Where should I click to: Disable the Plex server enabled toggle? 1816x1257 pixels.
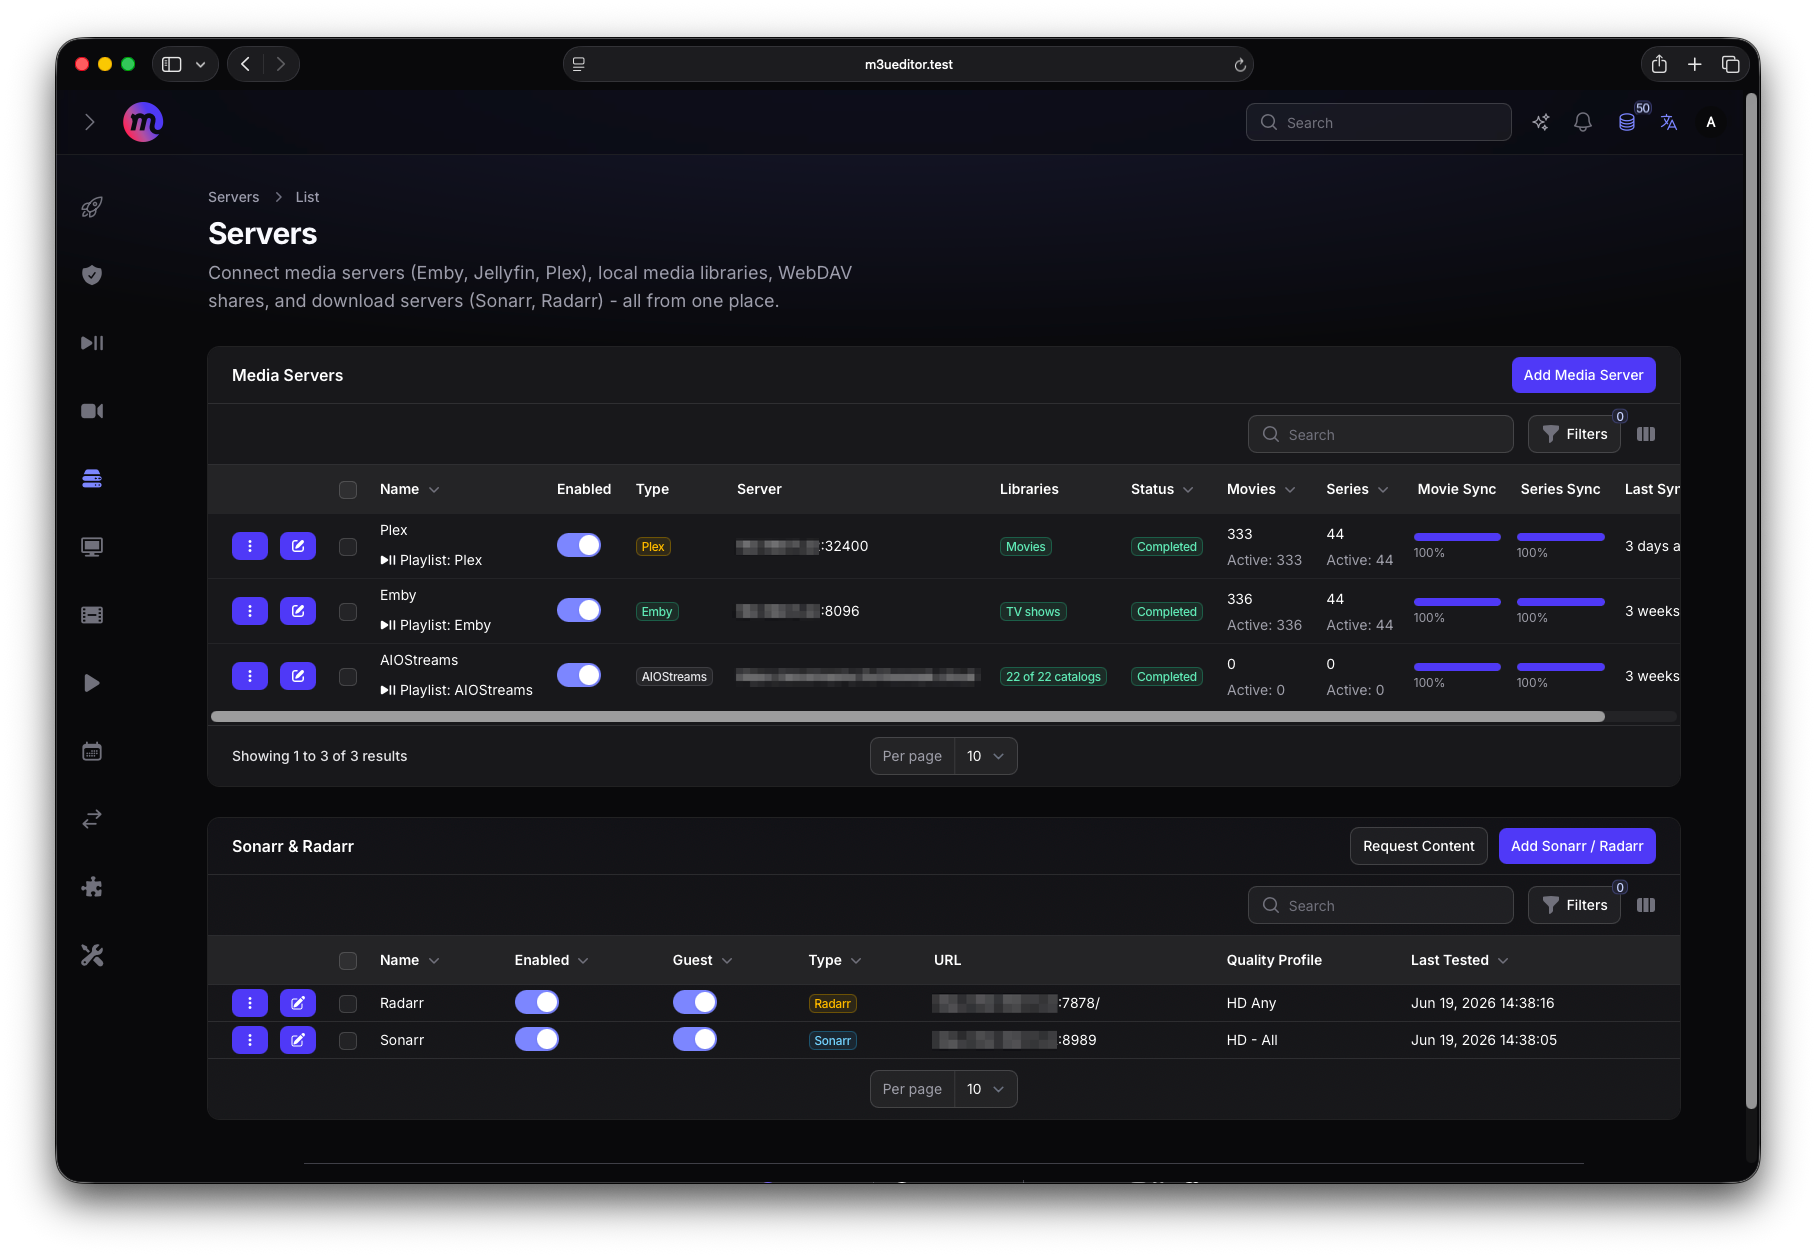point(579,545)
